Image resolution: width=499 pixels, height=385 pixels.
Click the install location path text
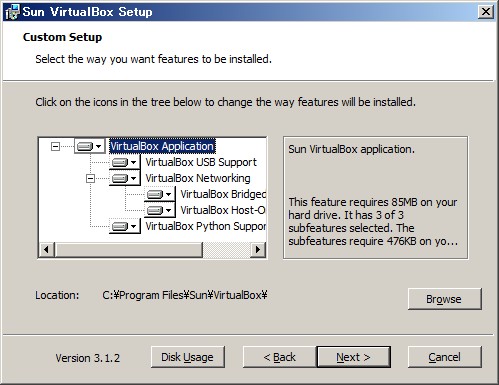pyautogui.click(x=185, y=295)
